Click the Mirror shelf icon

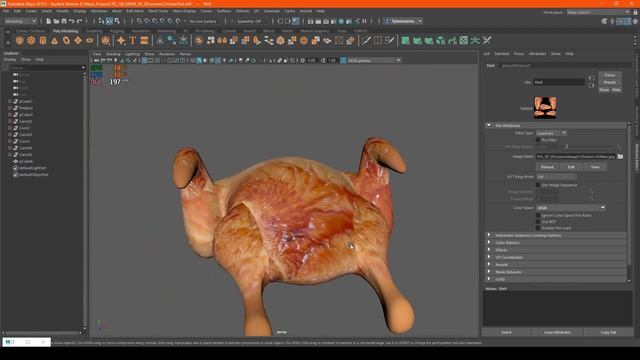coord(222,40)
